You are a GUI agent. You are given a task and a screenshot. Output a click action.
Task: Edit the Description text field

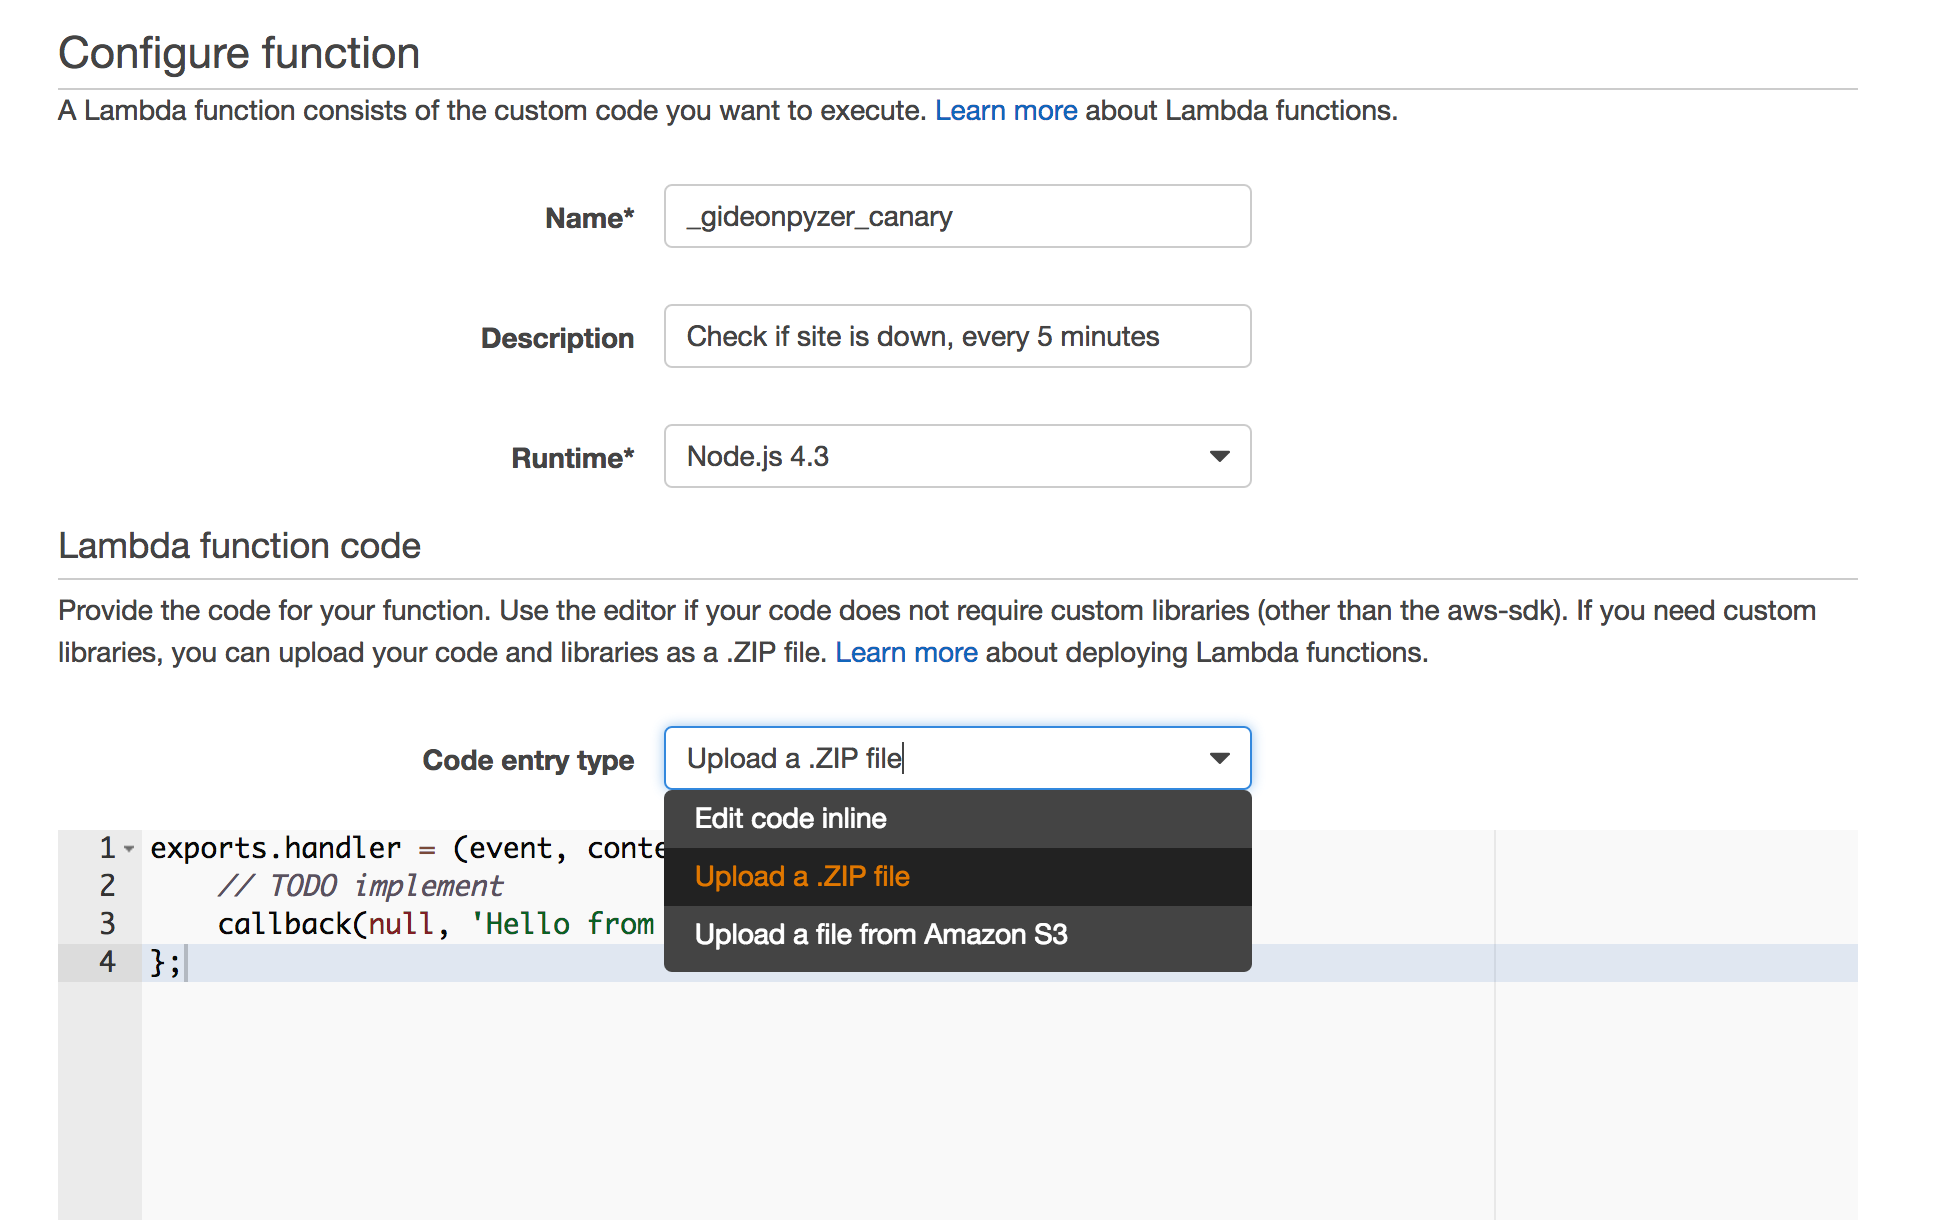point(956,336)
